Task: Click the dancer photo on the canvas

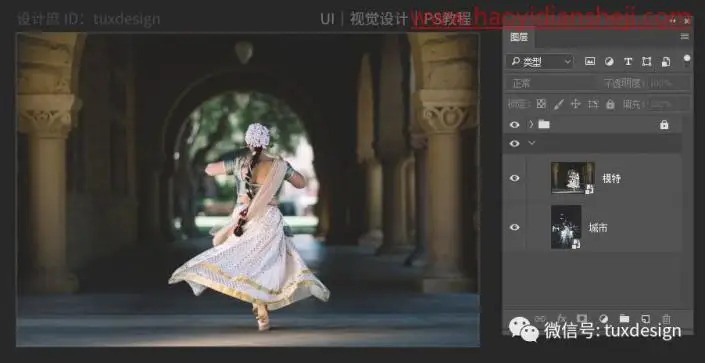Action: click(x=248, y=189)
